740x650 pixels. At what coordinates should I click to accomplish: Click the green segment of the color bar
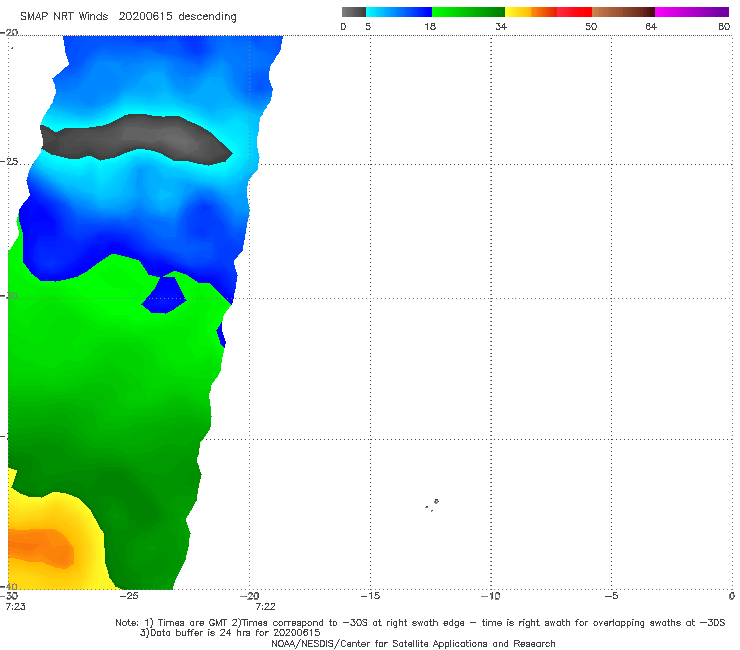(468, 12)
